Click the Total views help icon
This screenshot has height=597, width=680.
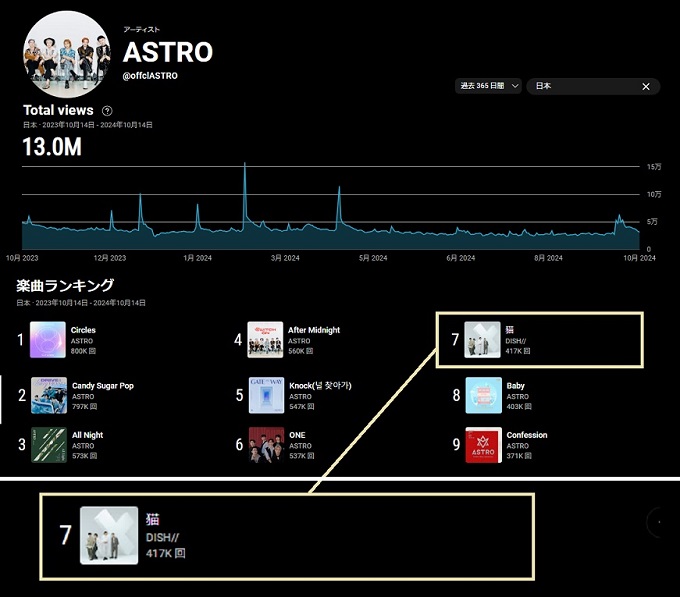coord(107,111)
